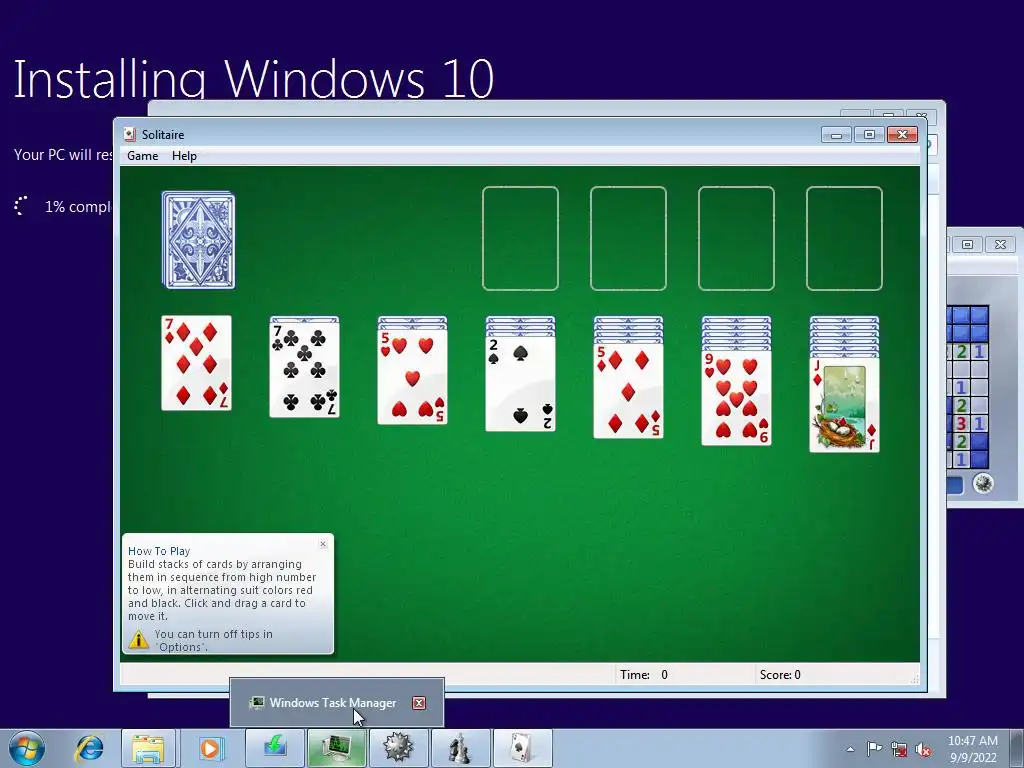Click the muted volume tray icon

[x=923, y=749]
